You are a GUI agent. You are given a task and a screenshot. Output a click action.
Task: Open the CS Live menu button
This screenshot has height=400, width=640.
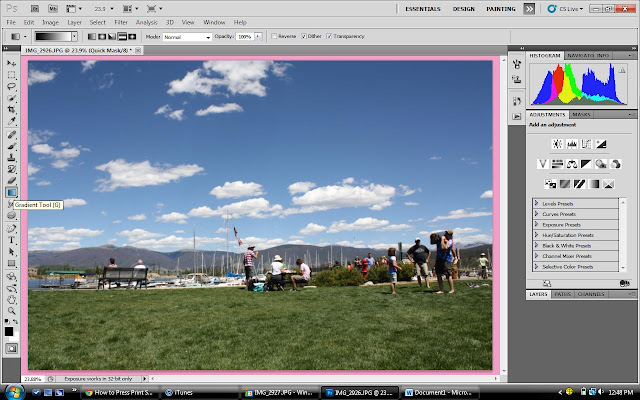click(x=565, y=9)
